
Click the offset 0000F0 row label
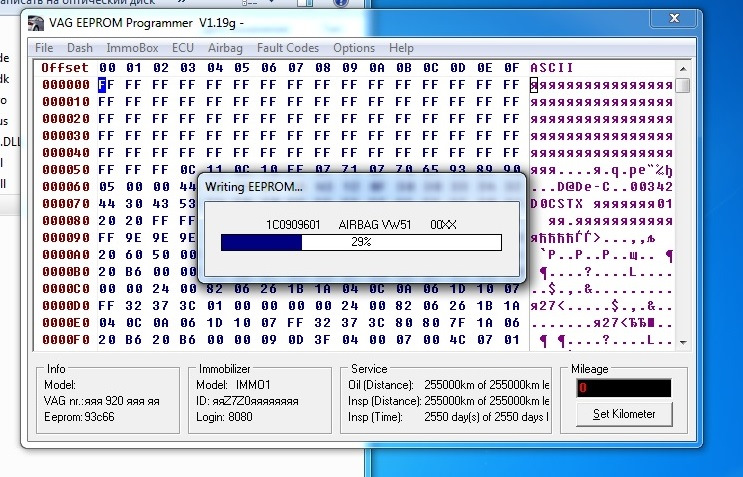coord(66,340)
